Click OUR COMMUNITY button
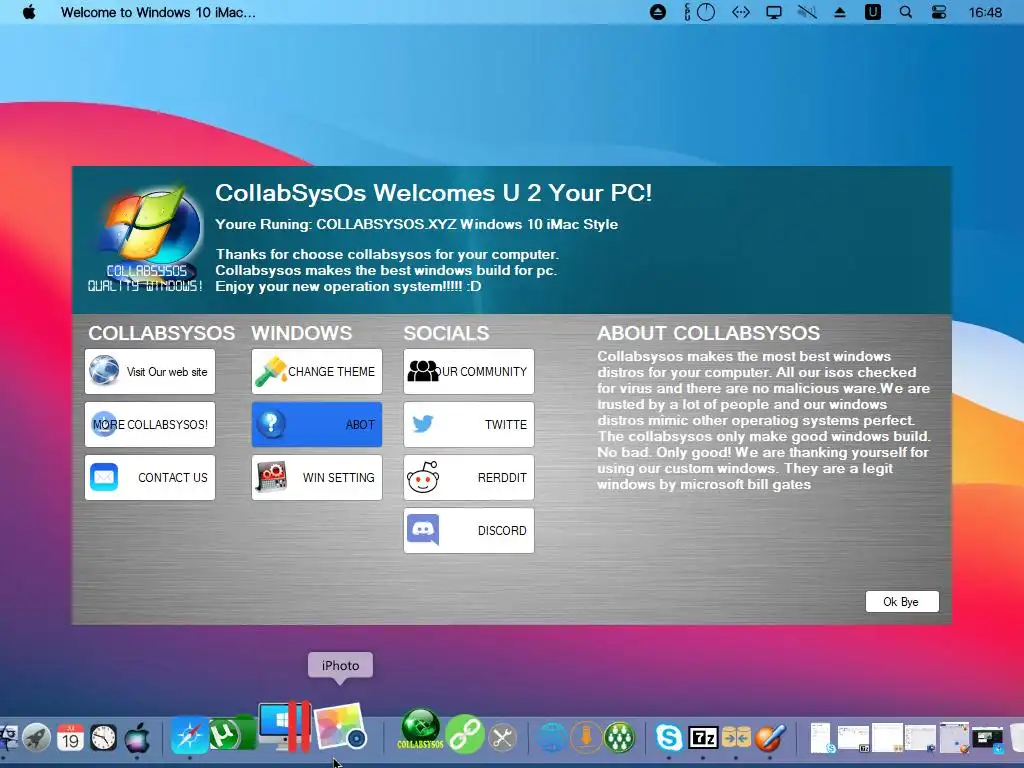Screen dimensions: 1024x768 pyautogui.click(x=469, y=372)
